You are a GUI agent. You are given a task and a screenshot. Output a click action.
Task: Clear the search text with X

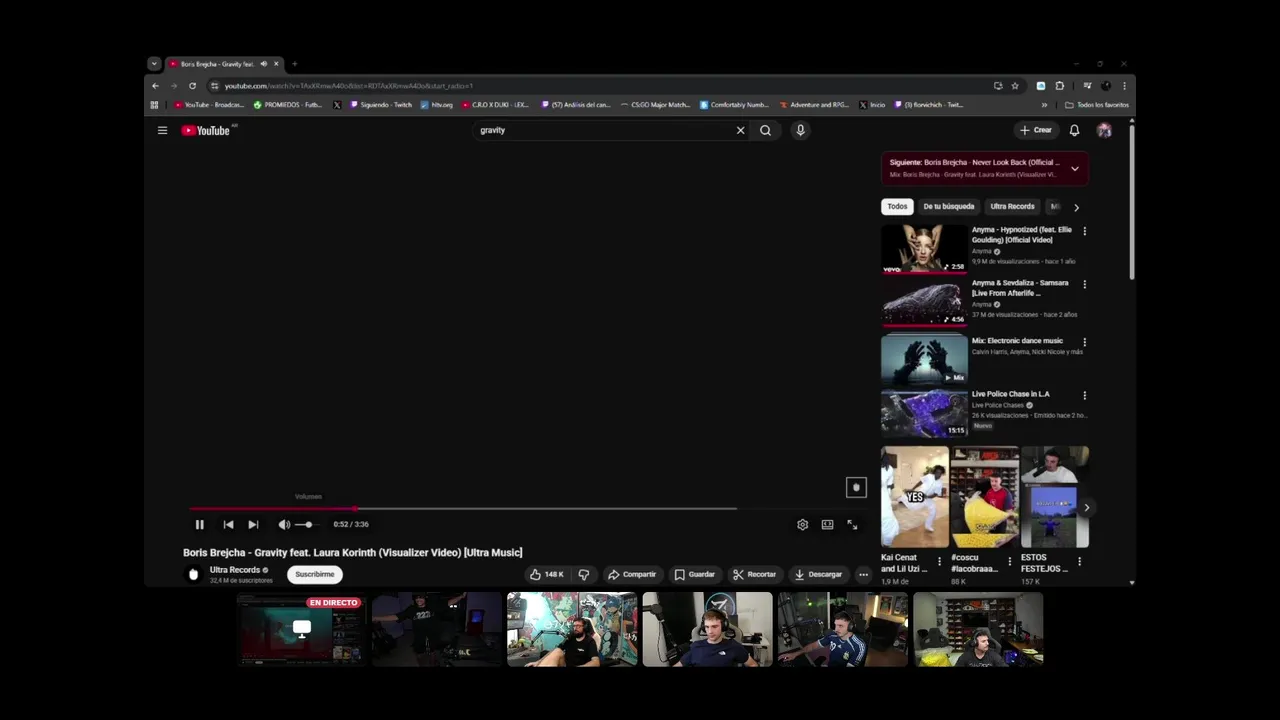click(x=741, y=130)
